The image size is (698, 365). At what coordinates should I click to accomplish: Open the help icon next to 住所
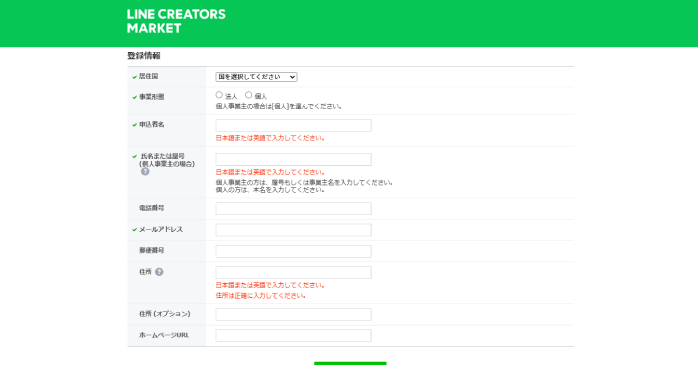point(159,272)
